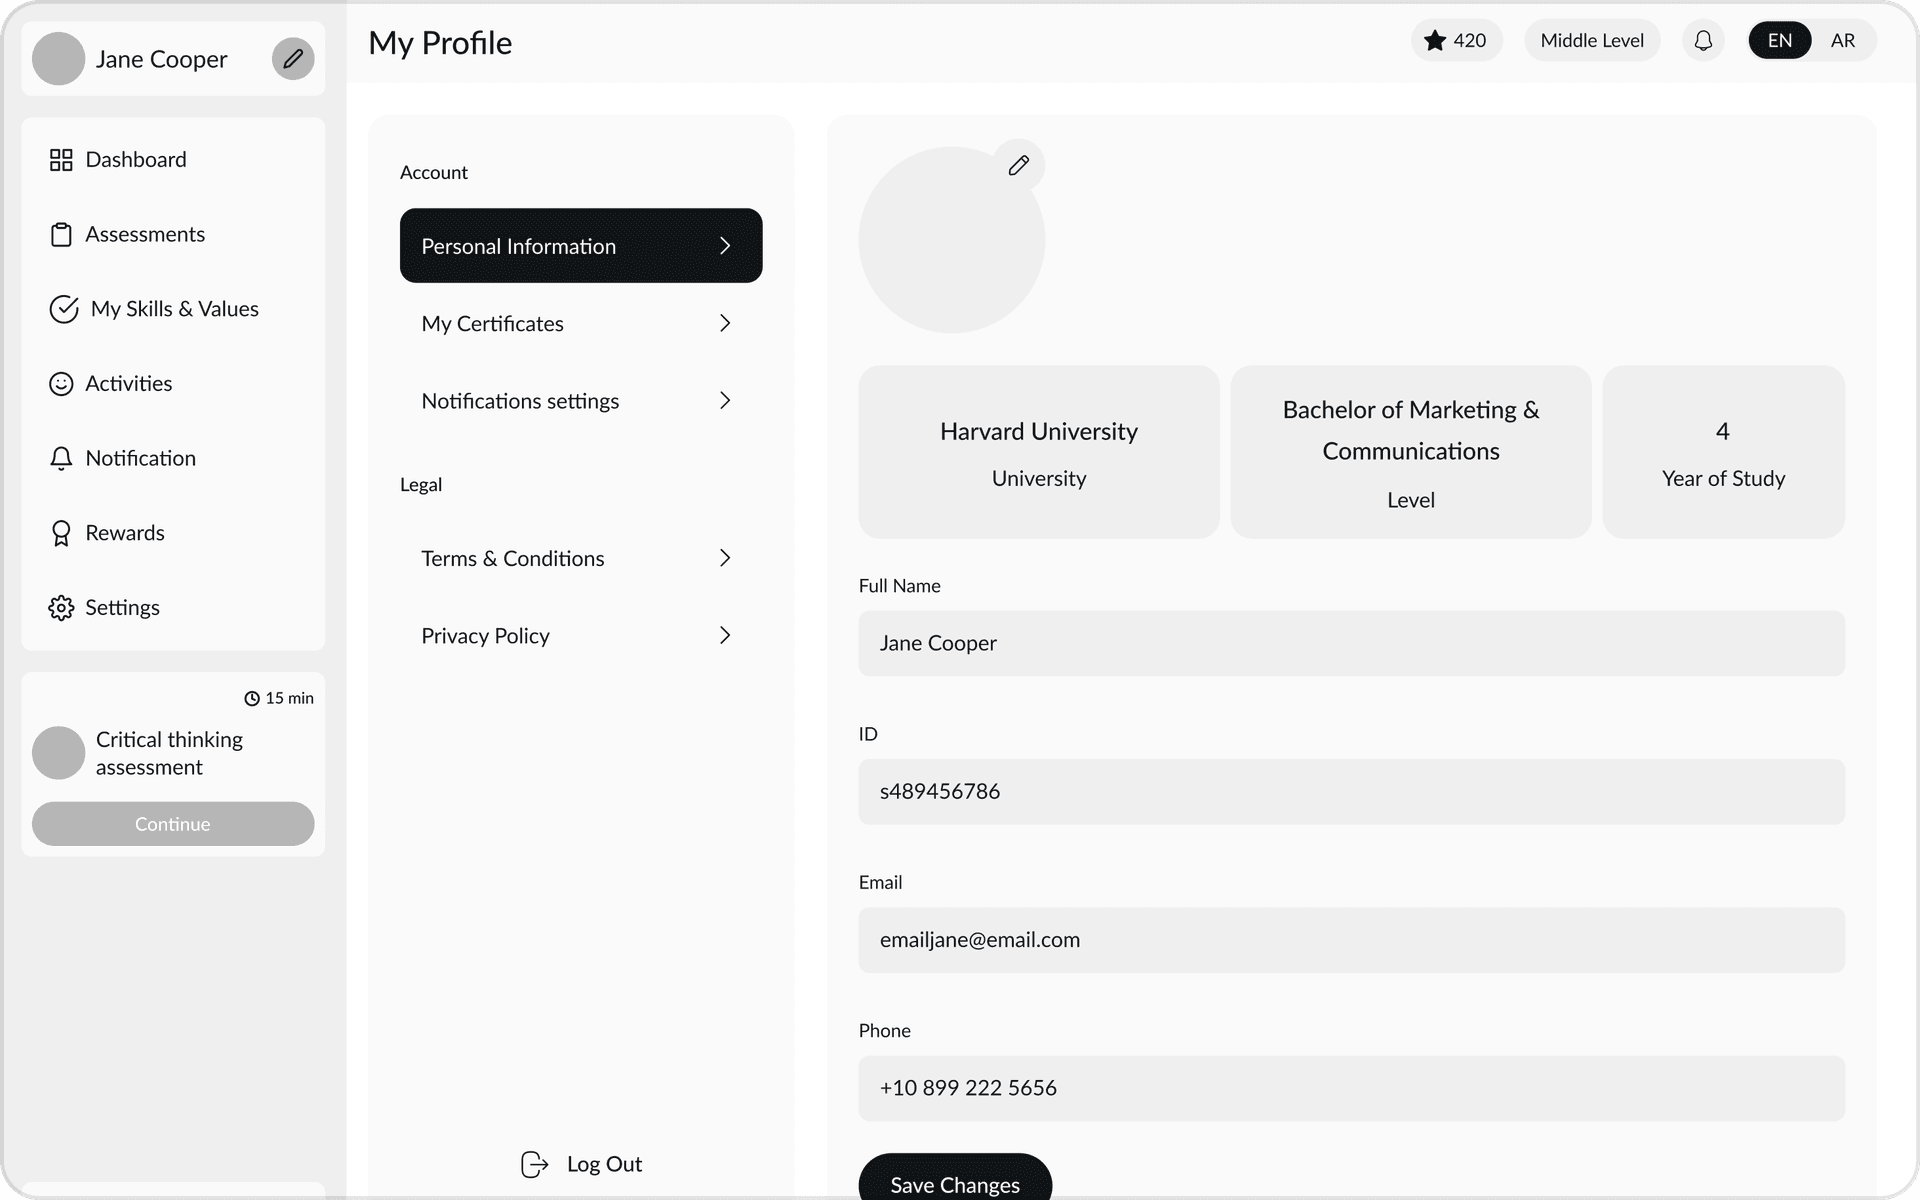Click the Activities smiley icon

[61, 383]
